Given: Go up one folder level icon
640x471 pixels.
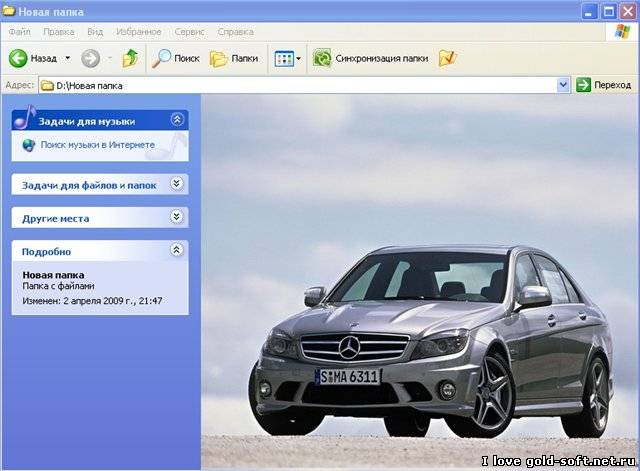Looking at the screenshot, I should tap(130, 58).
